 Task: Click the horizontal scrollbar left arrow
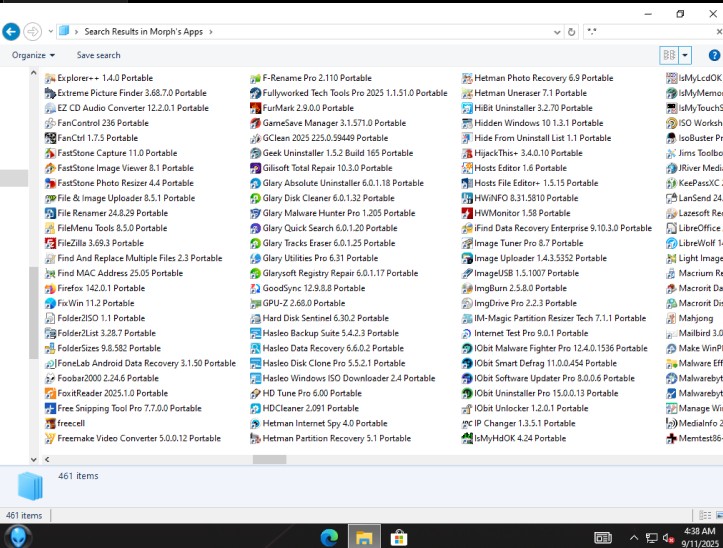[x=47, y=459]
